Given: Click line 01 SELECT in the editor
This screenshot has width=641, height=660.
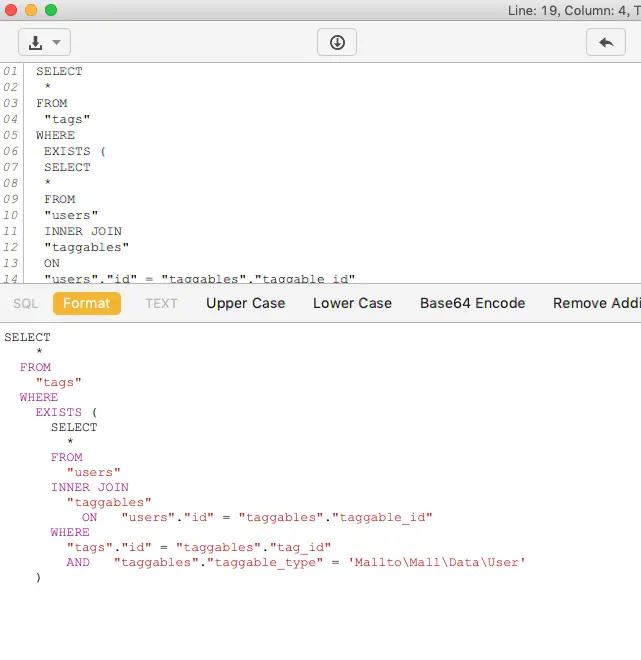Looking at the screenshot, I should click(59, 71).
